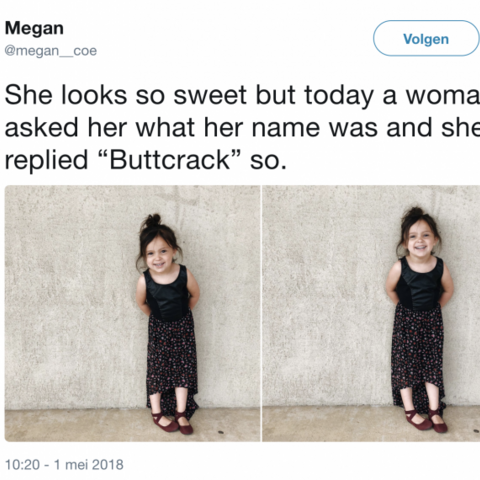Select the girl's face in left photo

[x=159, y=254]
